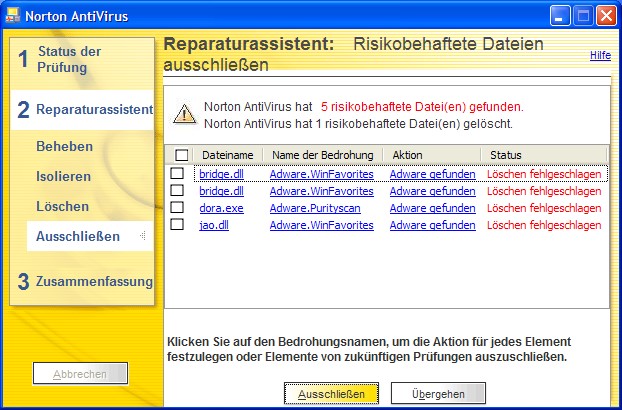Check the box for dora.exe

tap(177, 207)
